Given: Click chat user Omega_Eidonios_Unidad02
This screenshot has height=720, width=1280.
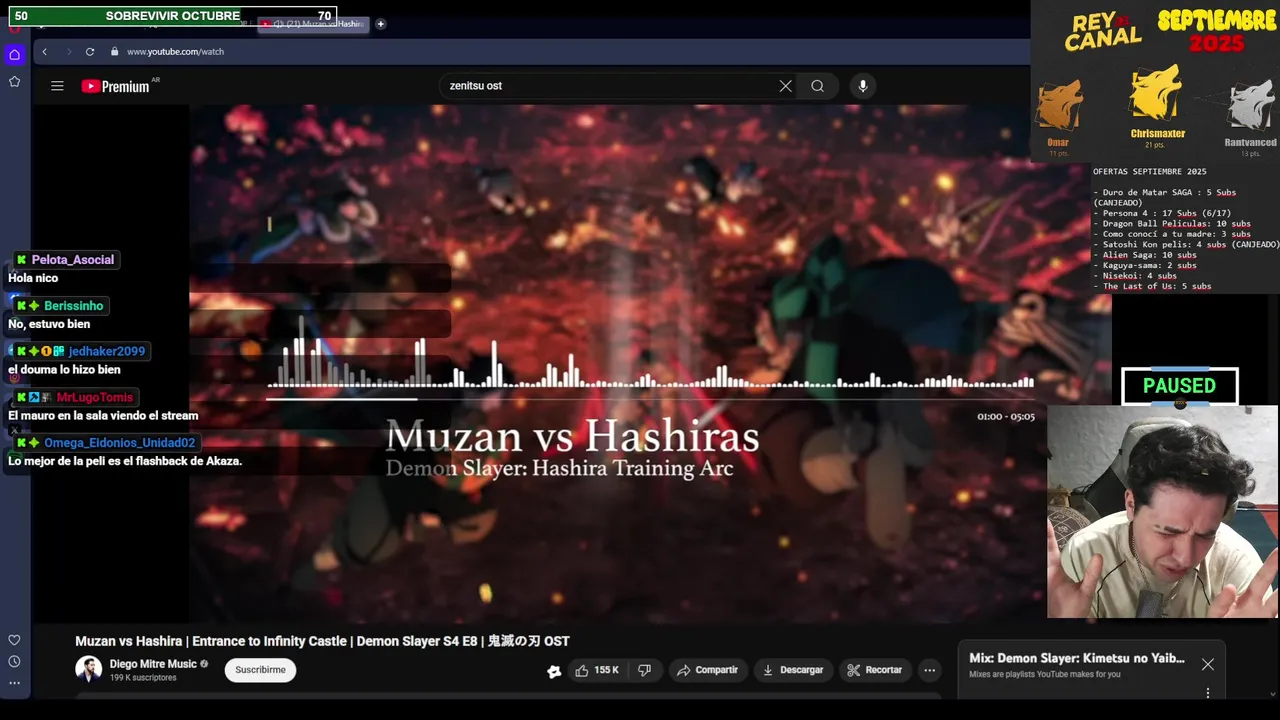Looking at the screenshot, I should pyautogui.click(x=119, y=443).
